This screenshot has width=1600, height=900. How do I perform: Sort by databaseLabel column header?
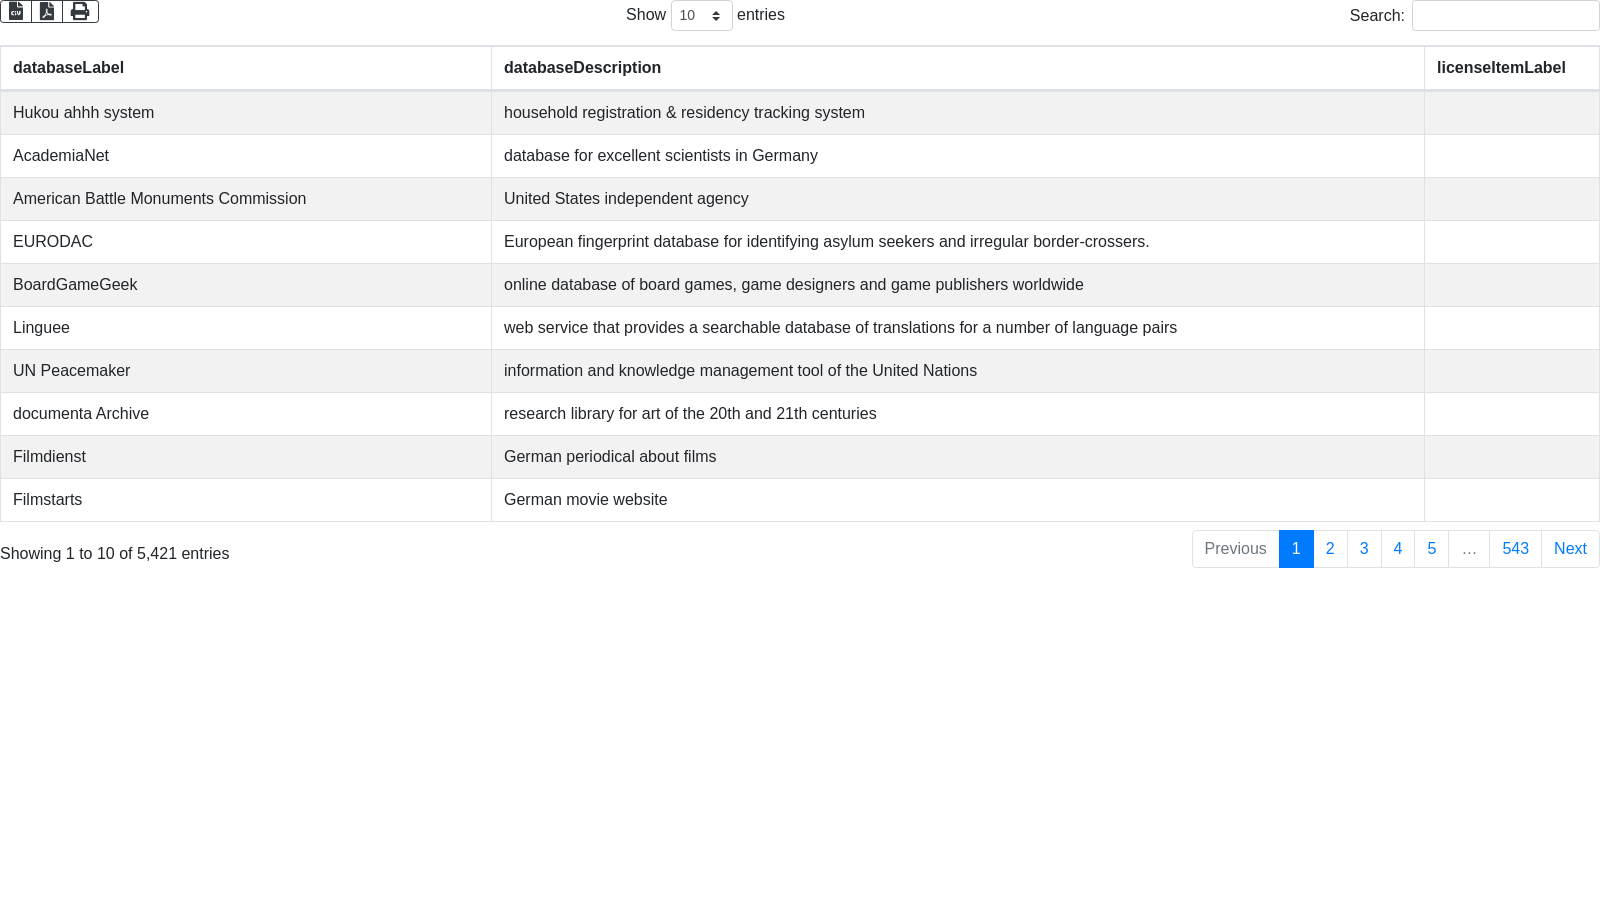tap(246, 68)
